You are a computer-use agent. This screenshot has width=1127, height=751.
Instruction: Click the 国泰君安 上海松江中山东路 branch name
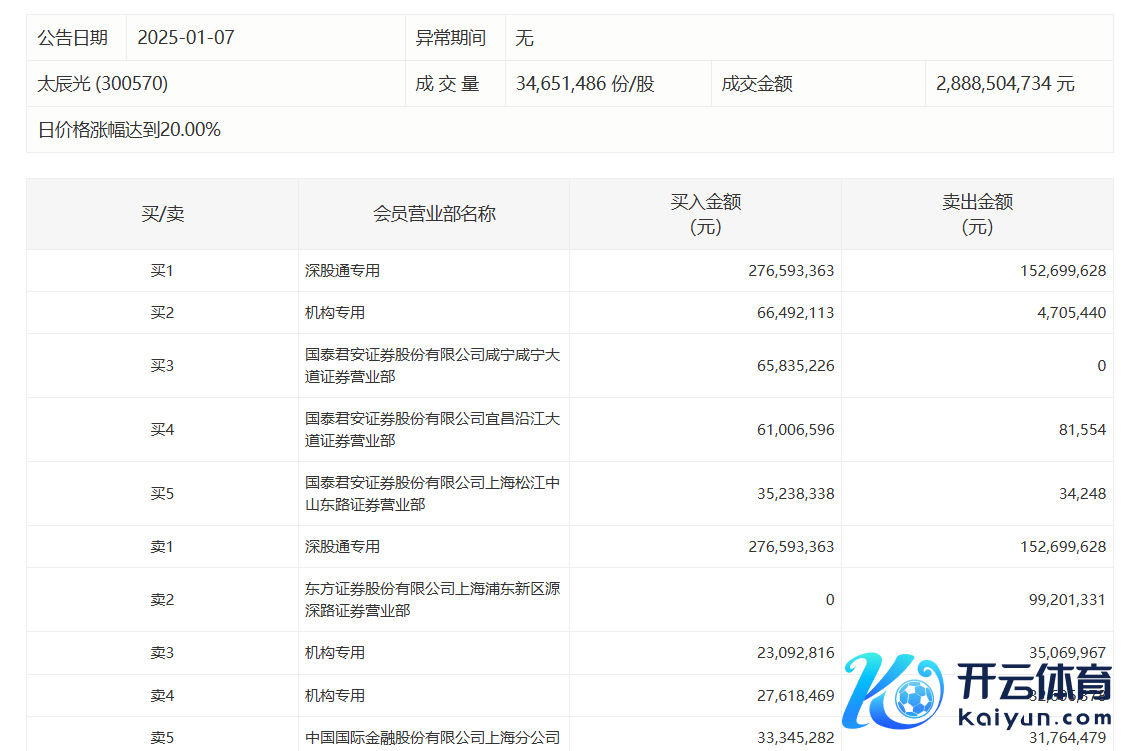432,494
